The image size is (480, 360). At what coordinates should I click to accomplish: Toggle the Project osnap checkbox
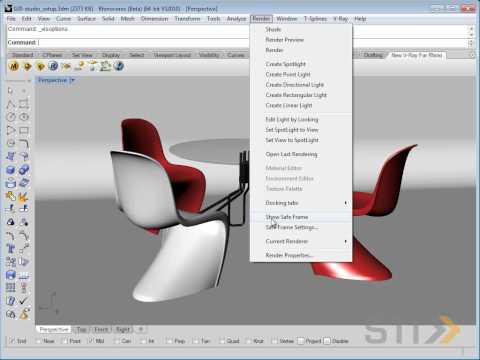(x=300, y=341)
